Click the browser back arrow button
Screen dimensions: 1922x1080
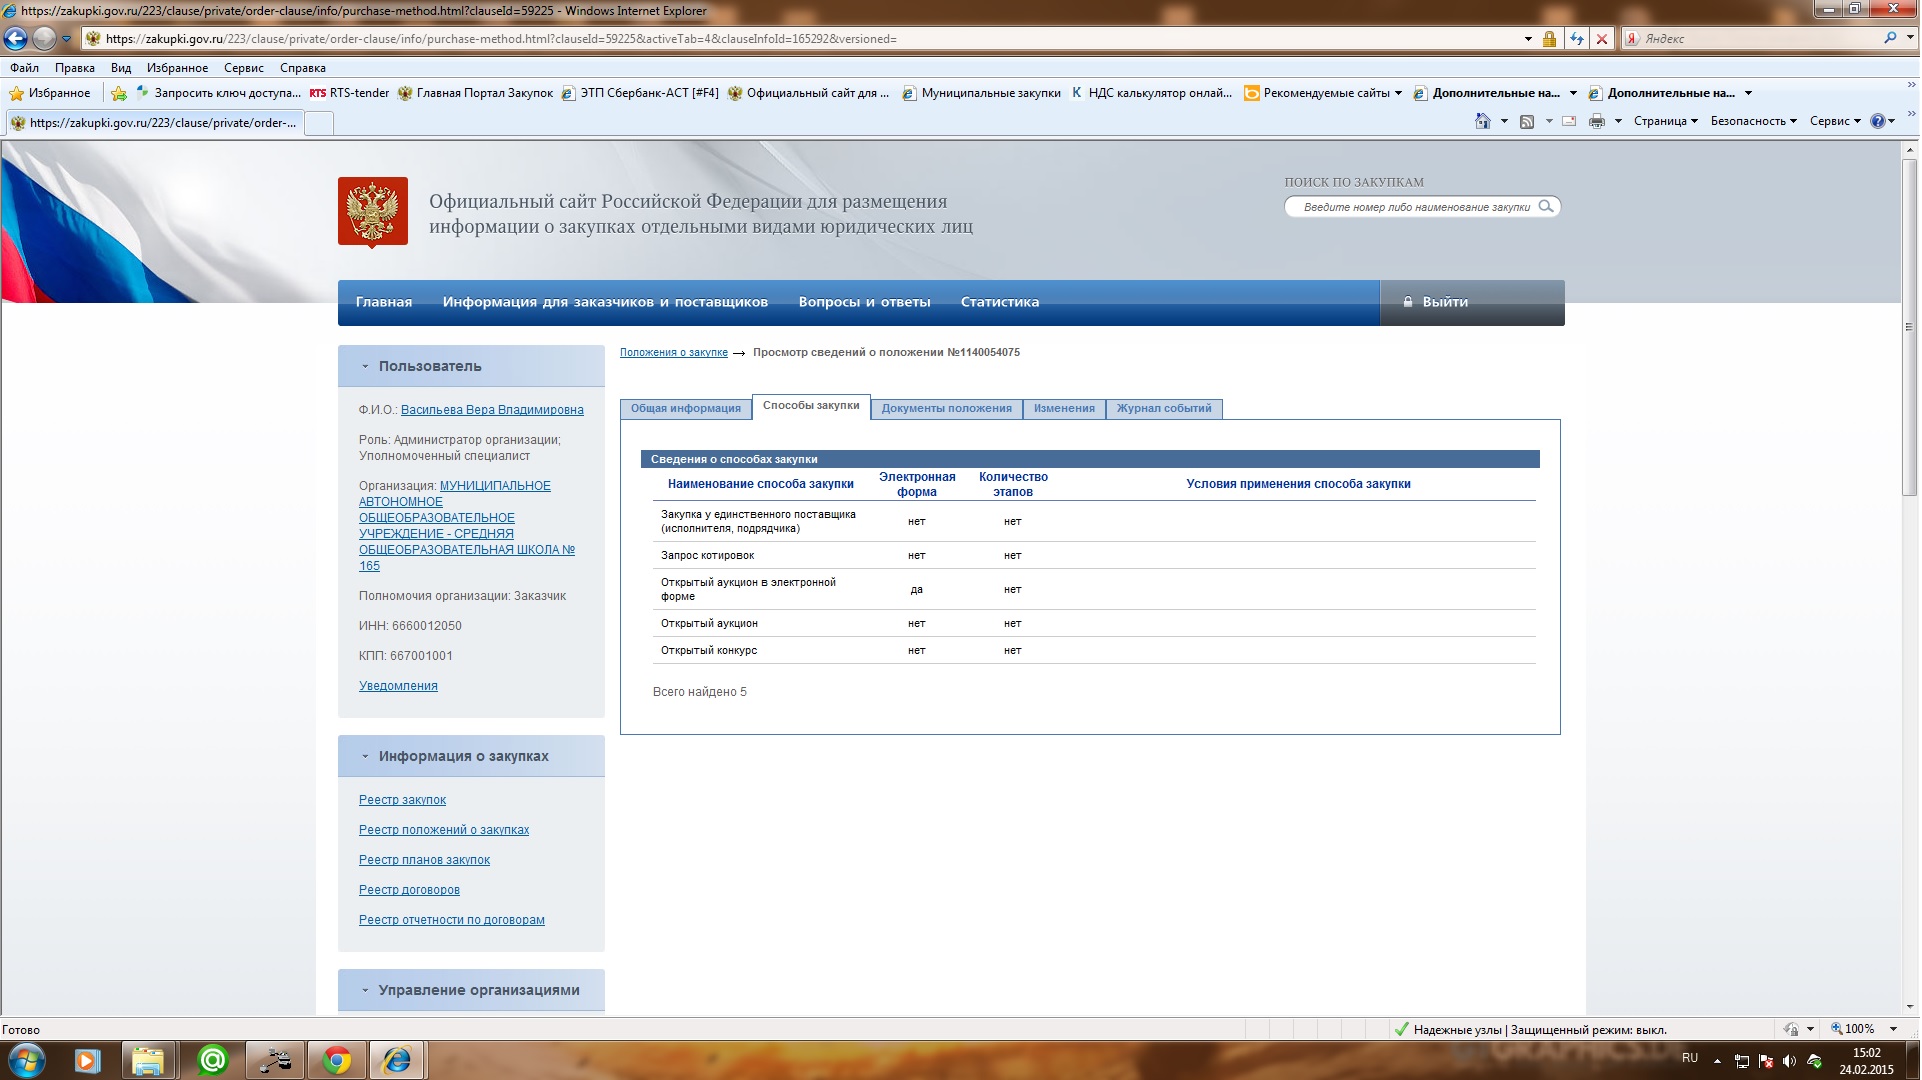coord(15,39)
